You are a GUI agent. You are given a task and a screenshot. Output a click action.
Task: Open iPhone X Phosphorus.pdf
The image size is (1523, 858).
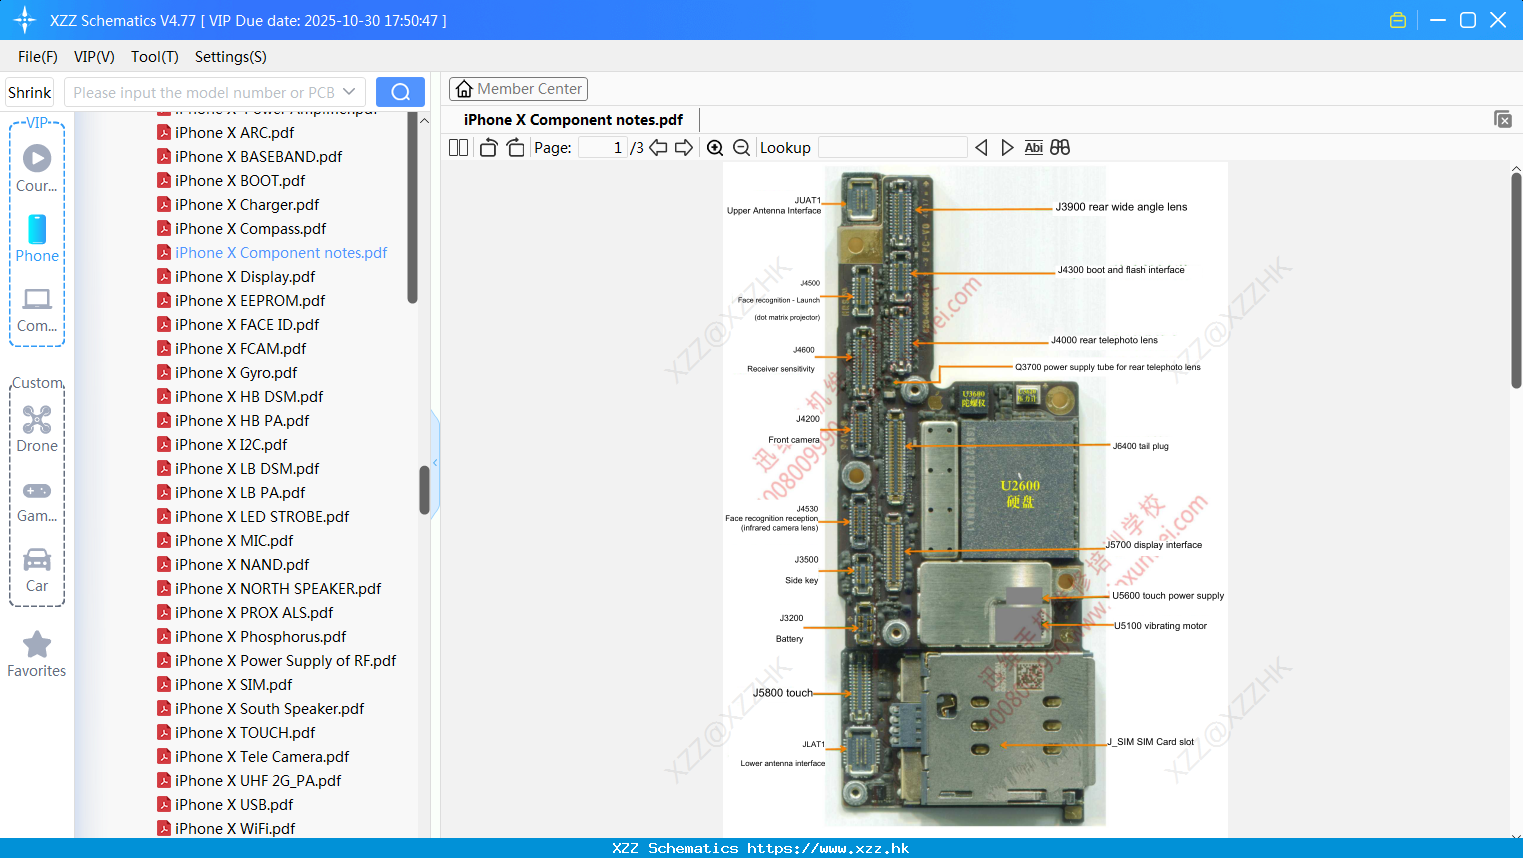pyautogui.click(x=252, y=636)
